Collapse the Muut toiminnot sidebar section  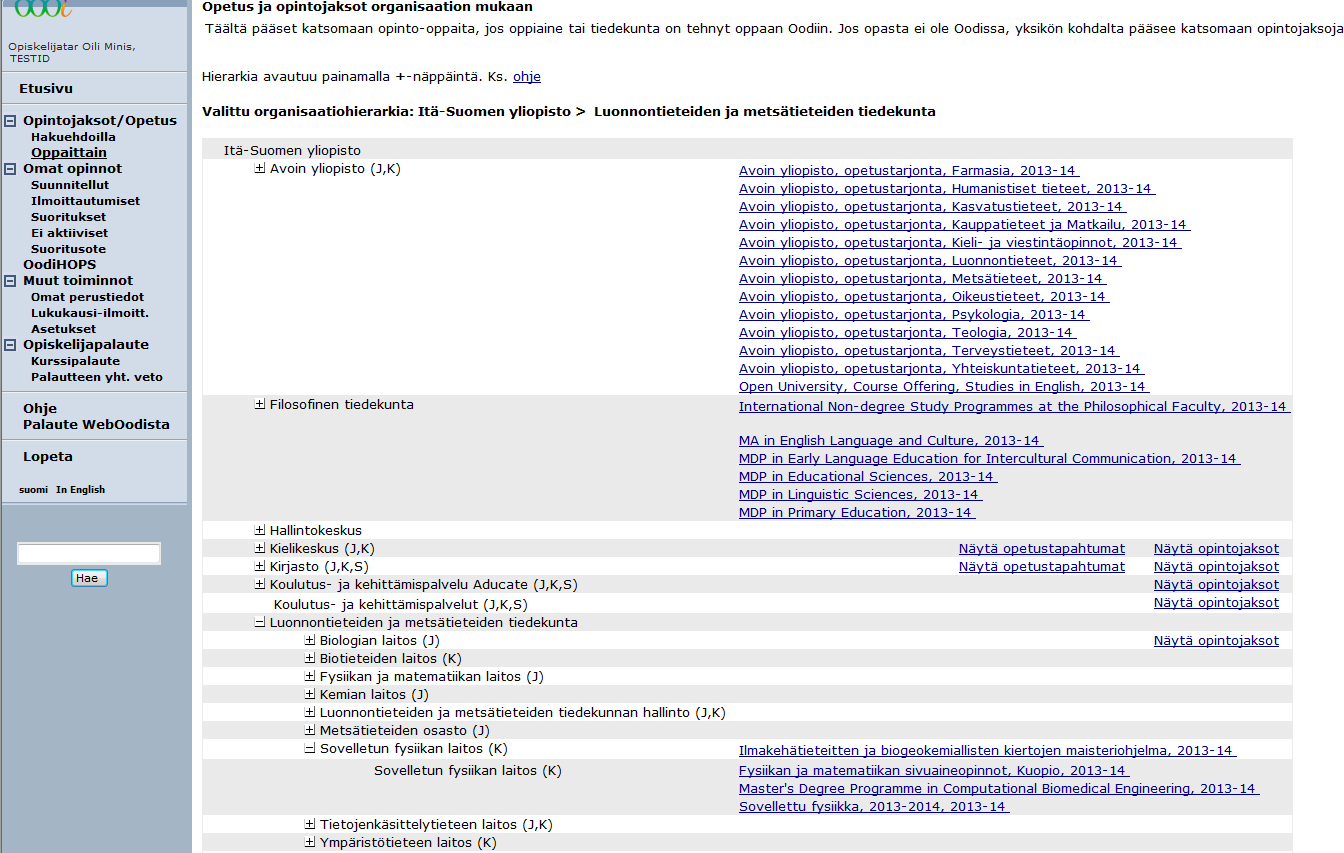(11, 281)
